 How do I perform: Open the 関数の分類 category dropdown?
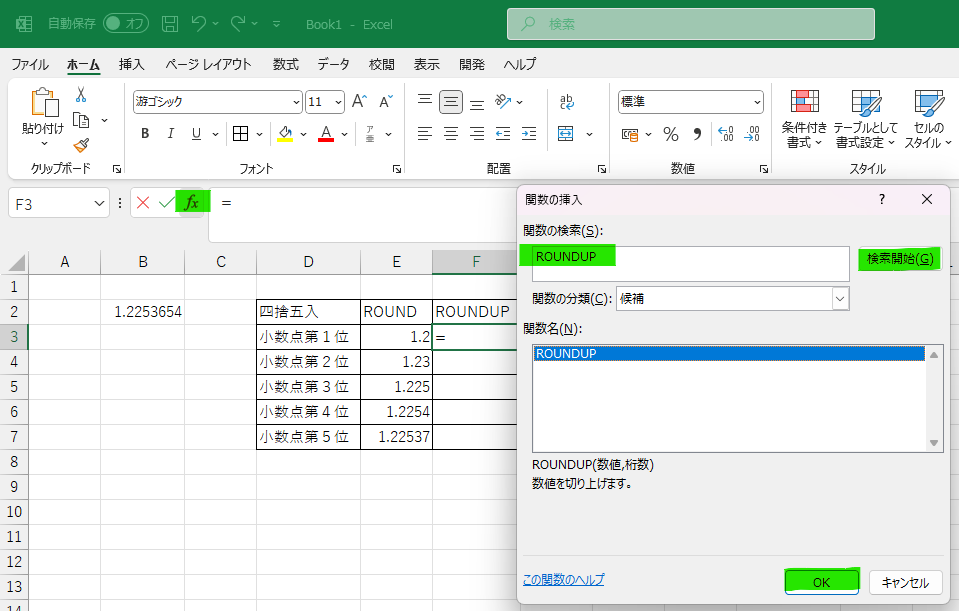point(840,299)
